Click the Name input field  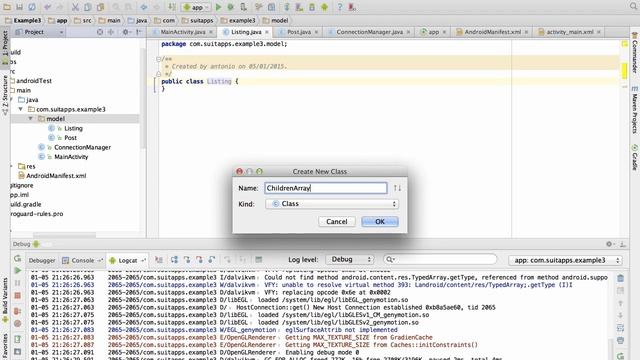[x=326, y=188]
